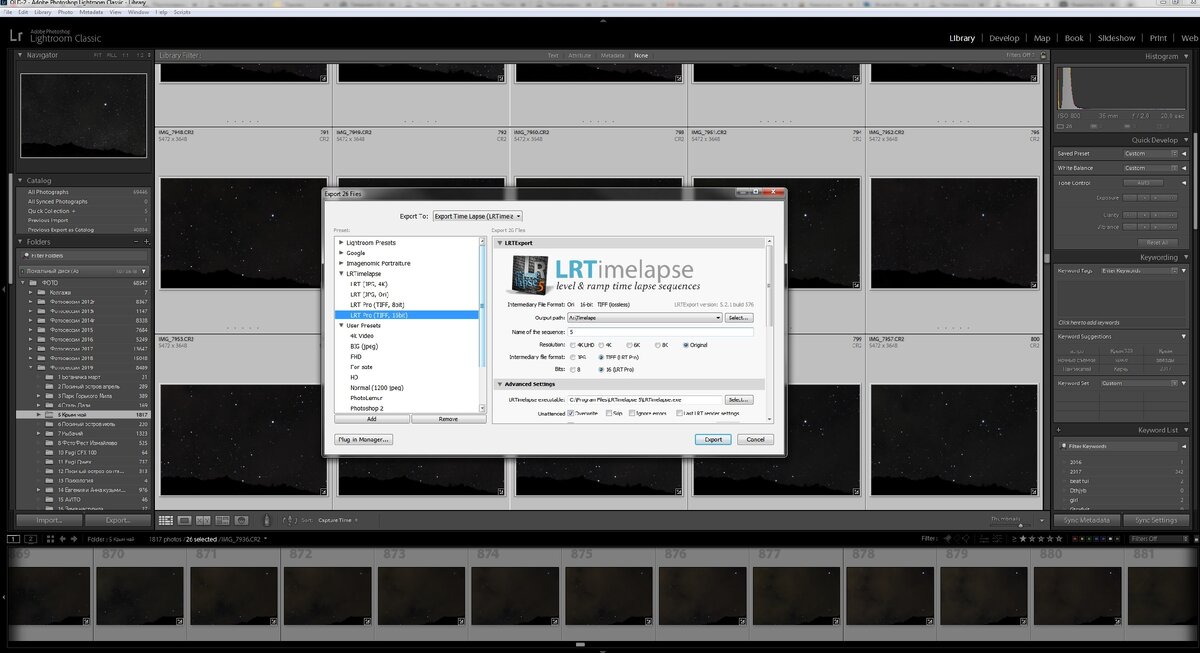Choose JPG intermediary file format
This screenshot has width=1200, height=653.
pos(573,357)
